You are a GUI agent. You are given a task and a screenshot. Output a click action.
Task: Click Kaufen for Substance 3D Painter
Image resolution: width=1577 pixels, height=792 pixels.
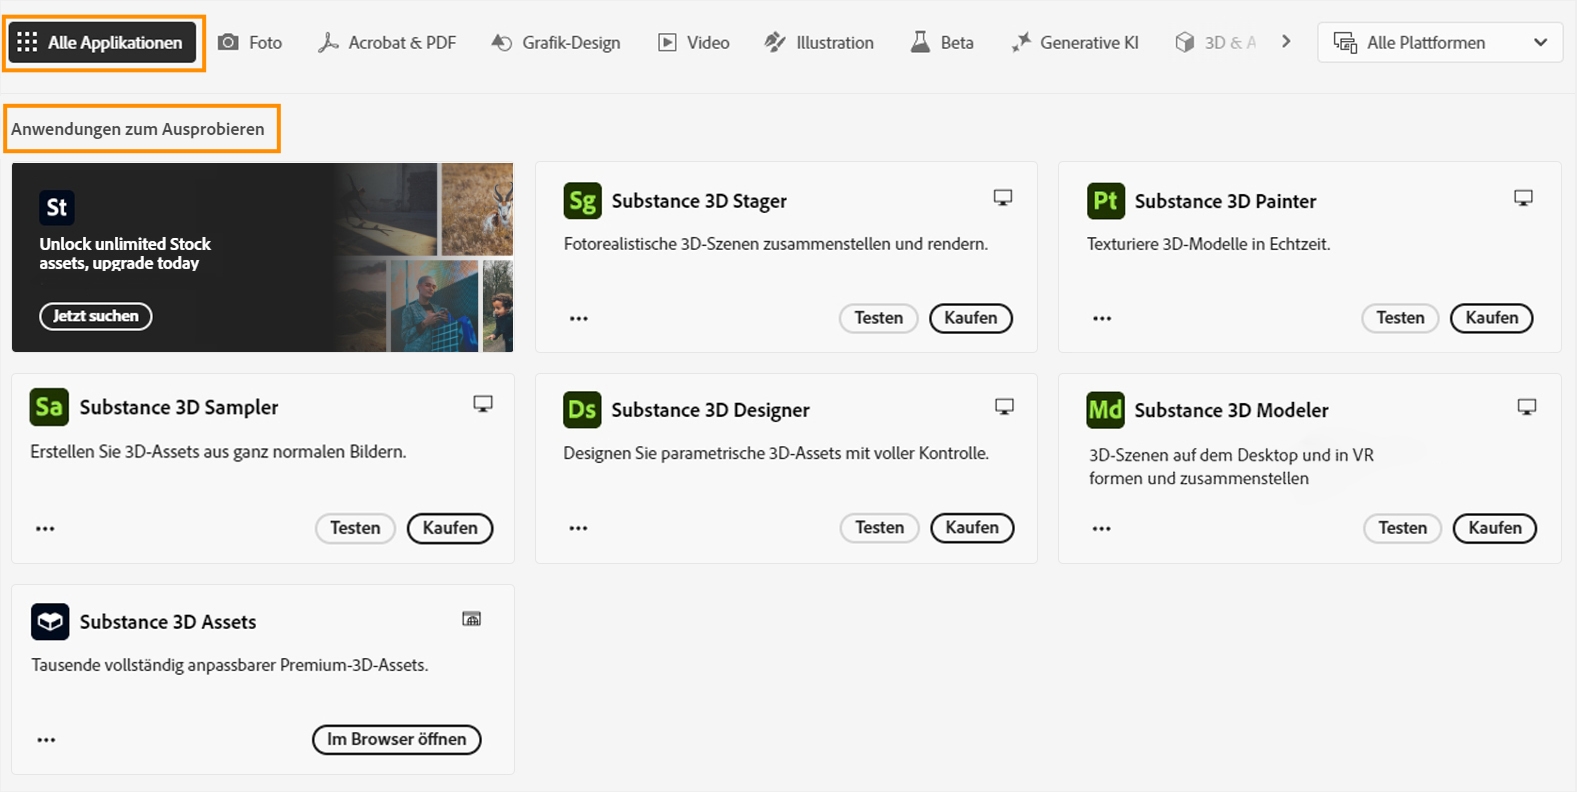1492,318
